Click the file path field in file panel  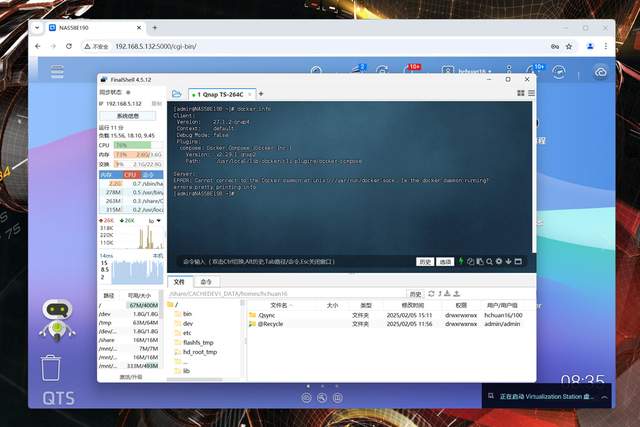click(286, 294)
